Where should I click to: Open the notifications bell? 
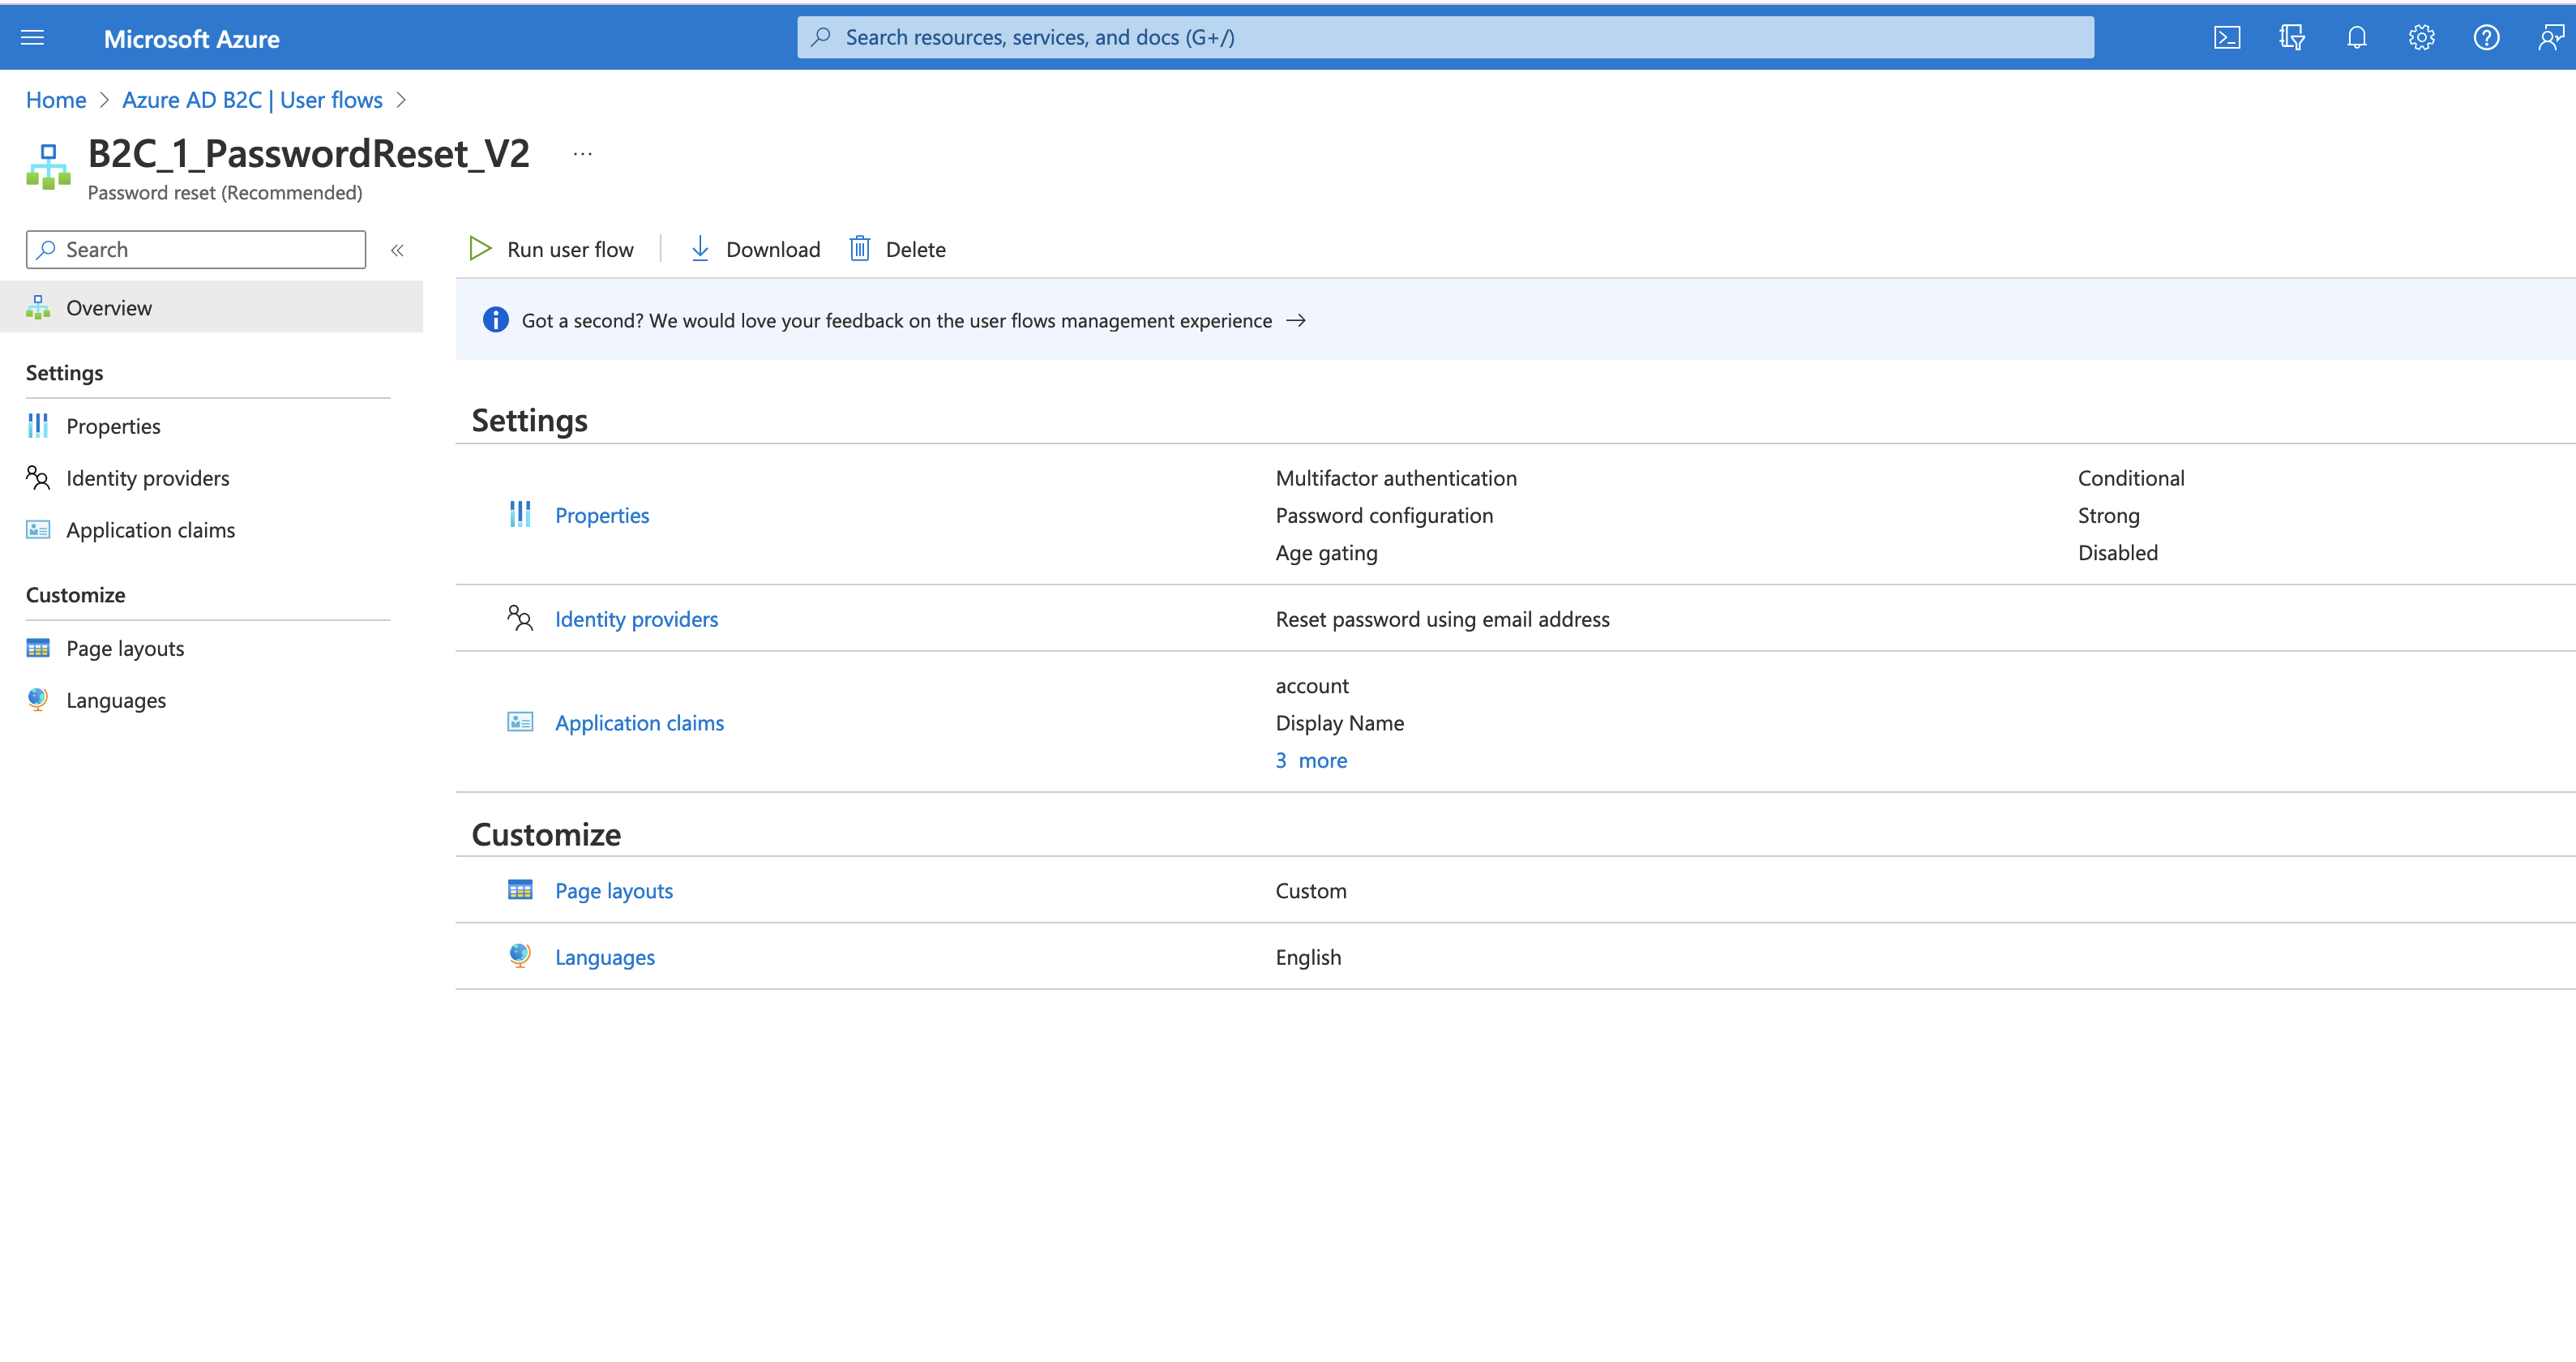[2356, 38]
